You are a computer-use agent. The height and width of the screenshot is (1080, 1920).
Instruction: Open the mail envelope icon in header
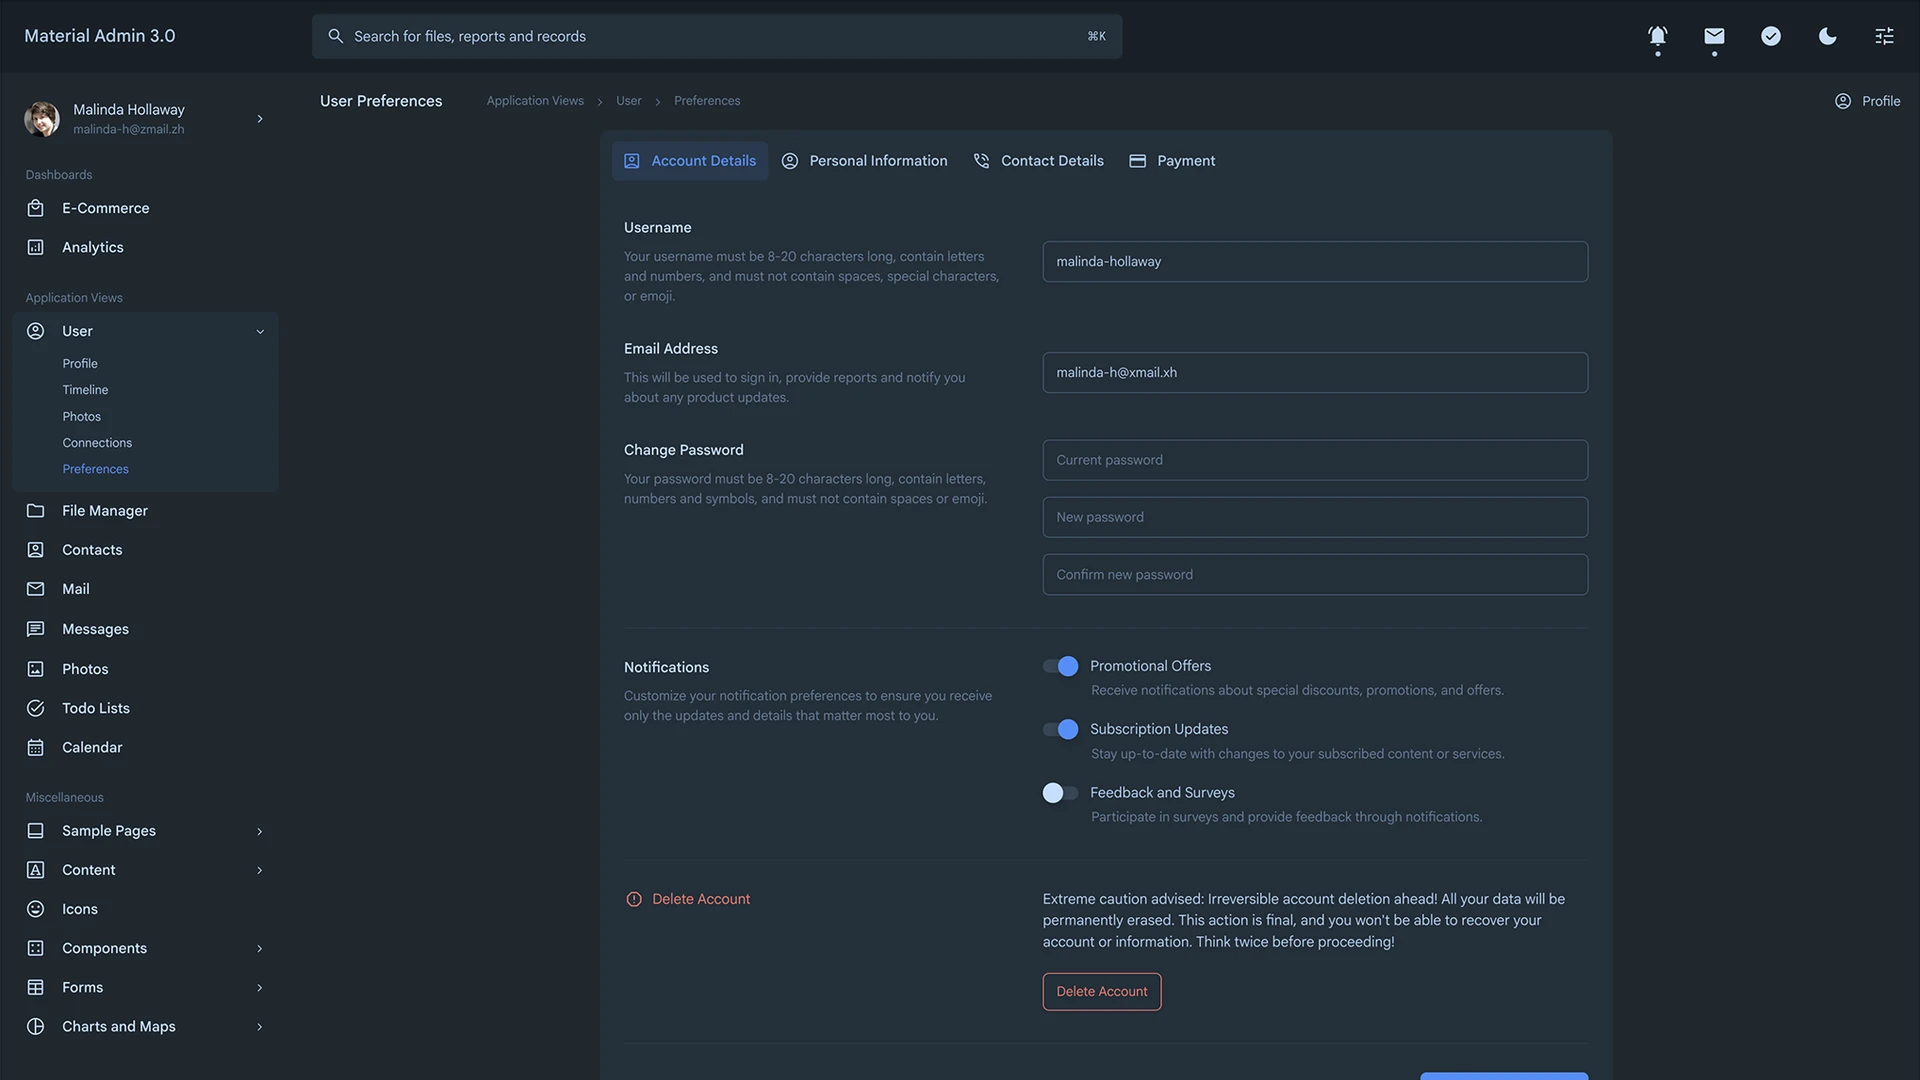click(1714, 36)
